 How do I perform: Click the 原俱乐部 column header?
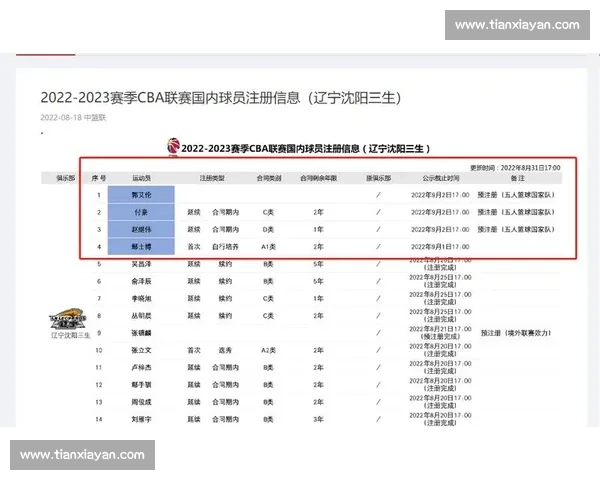378,178
